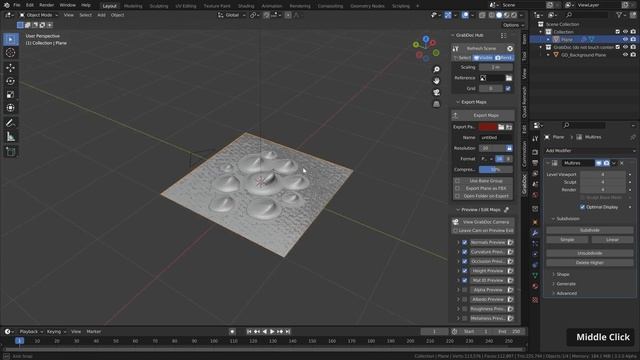Click View GrabDoc Camera button
The width and height of the screenshot is (640, 360).
pyautogui.click(x=483, y=222)
